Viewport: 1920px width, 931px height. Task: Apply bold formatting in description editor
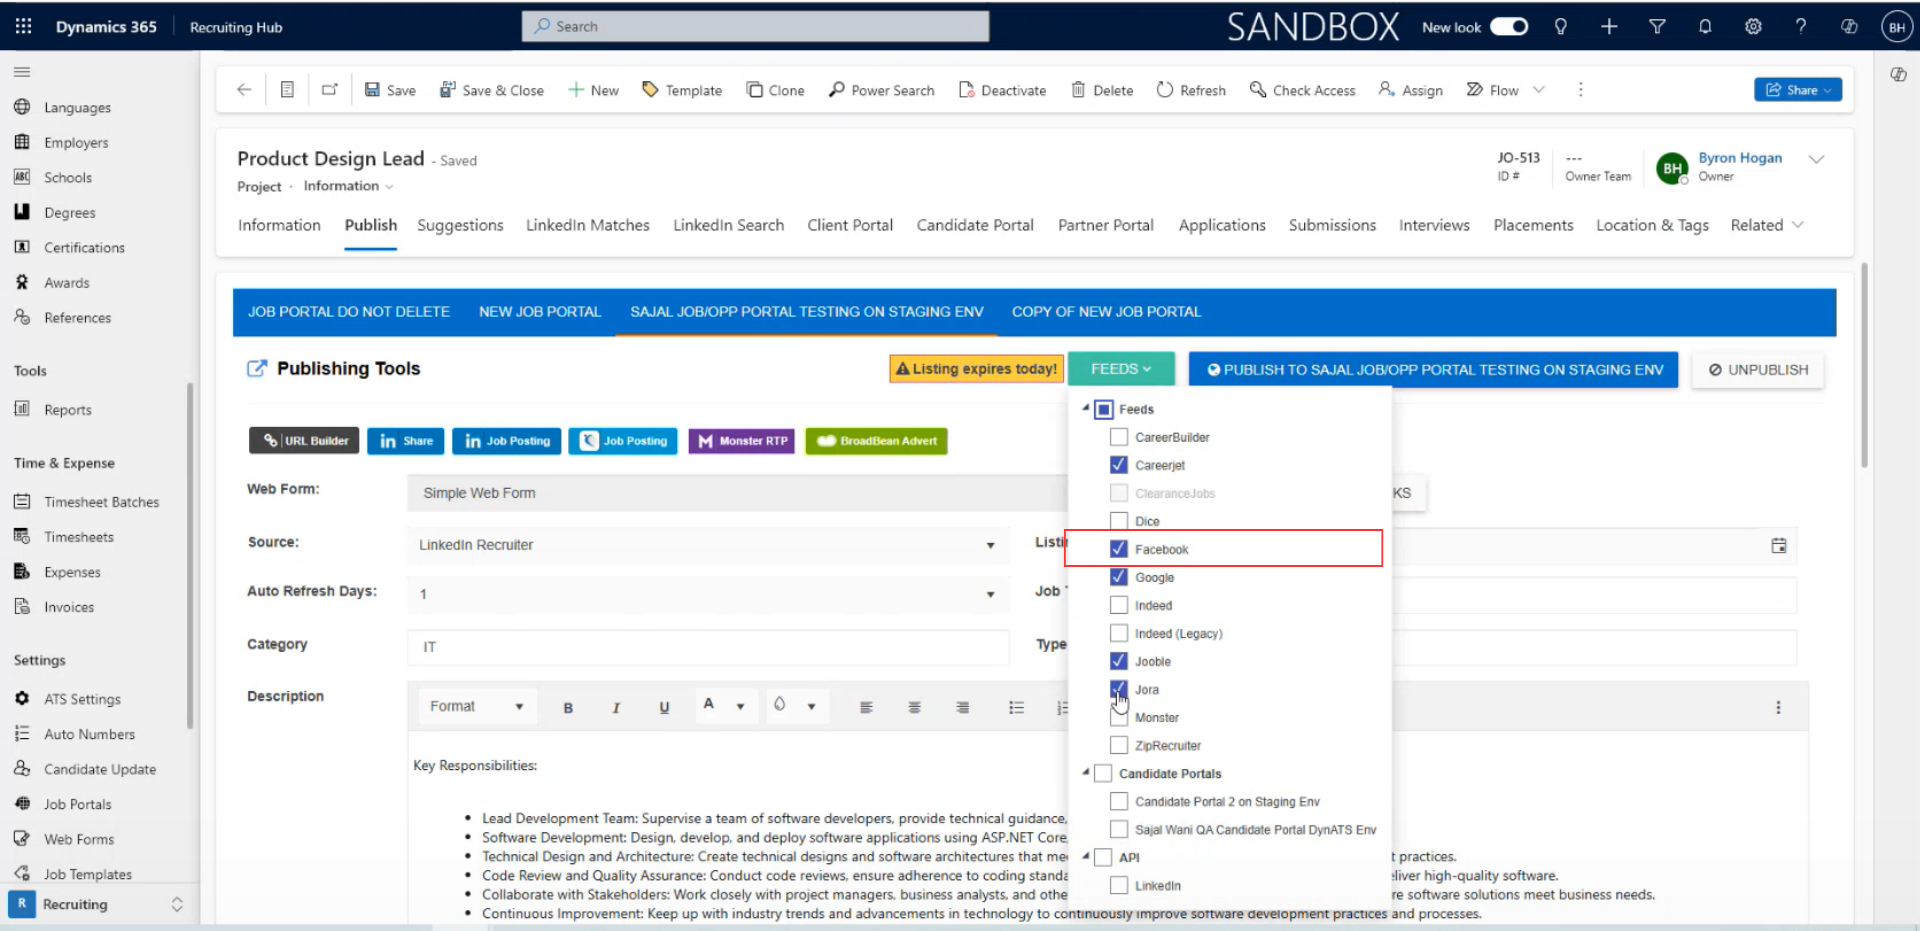click(x=568, y=707)
